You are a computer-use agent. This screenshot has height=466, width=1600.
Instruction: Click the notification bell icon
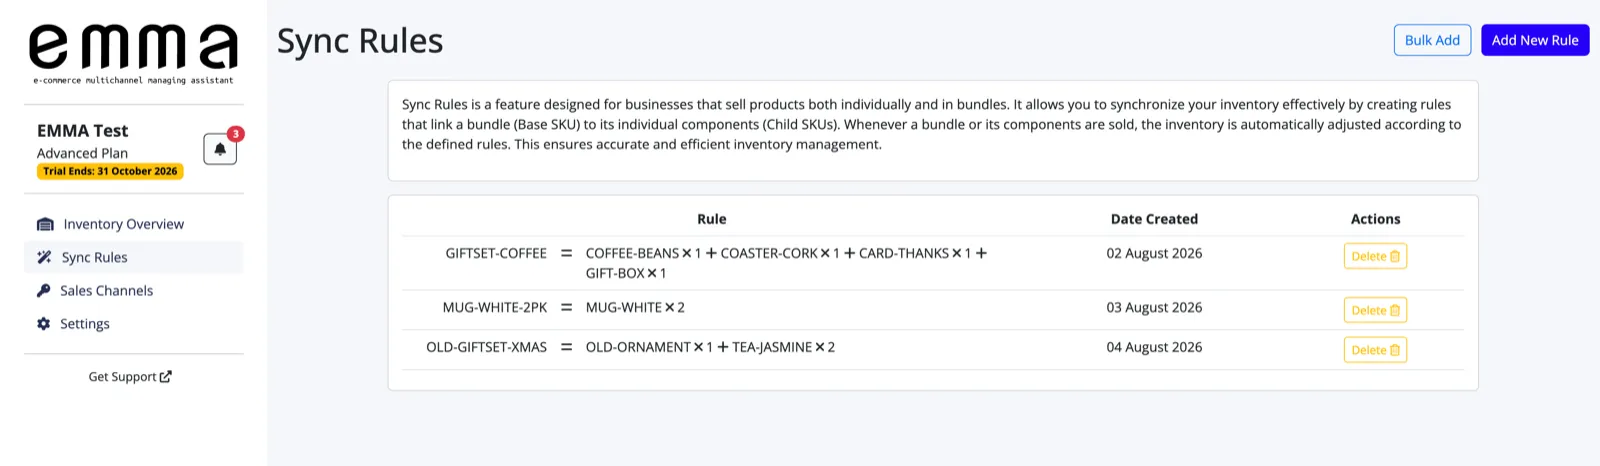click(x=220, y=149)
